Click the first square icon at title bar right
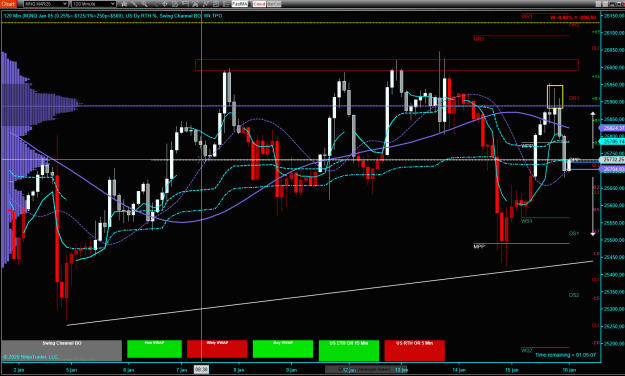Viewport: 625px width, 376px height. [599, 4]
